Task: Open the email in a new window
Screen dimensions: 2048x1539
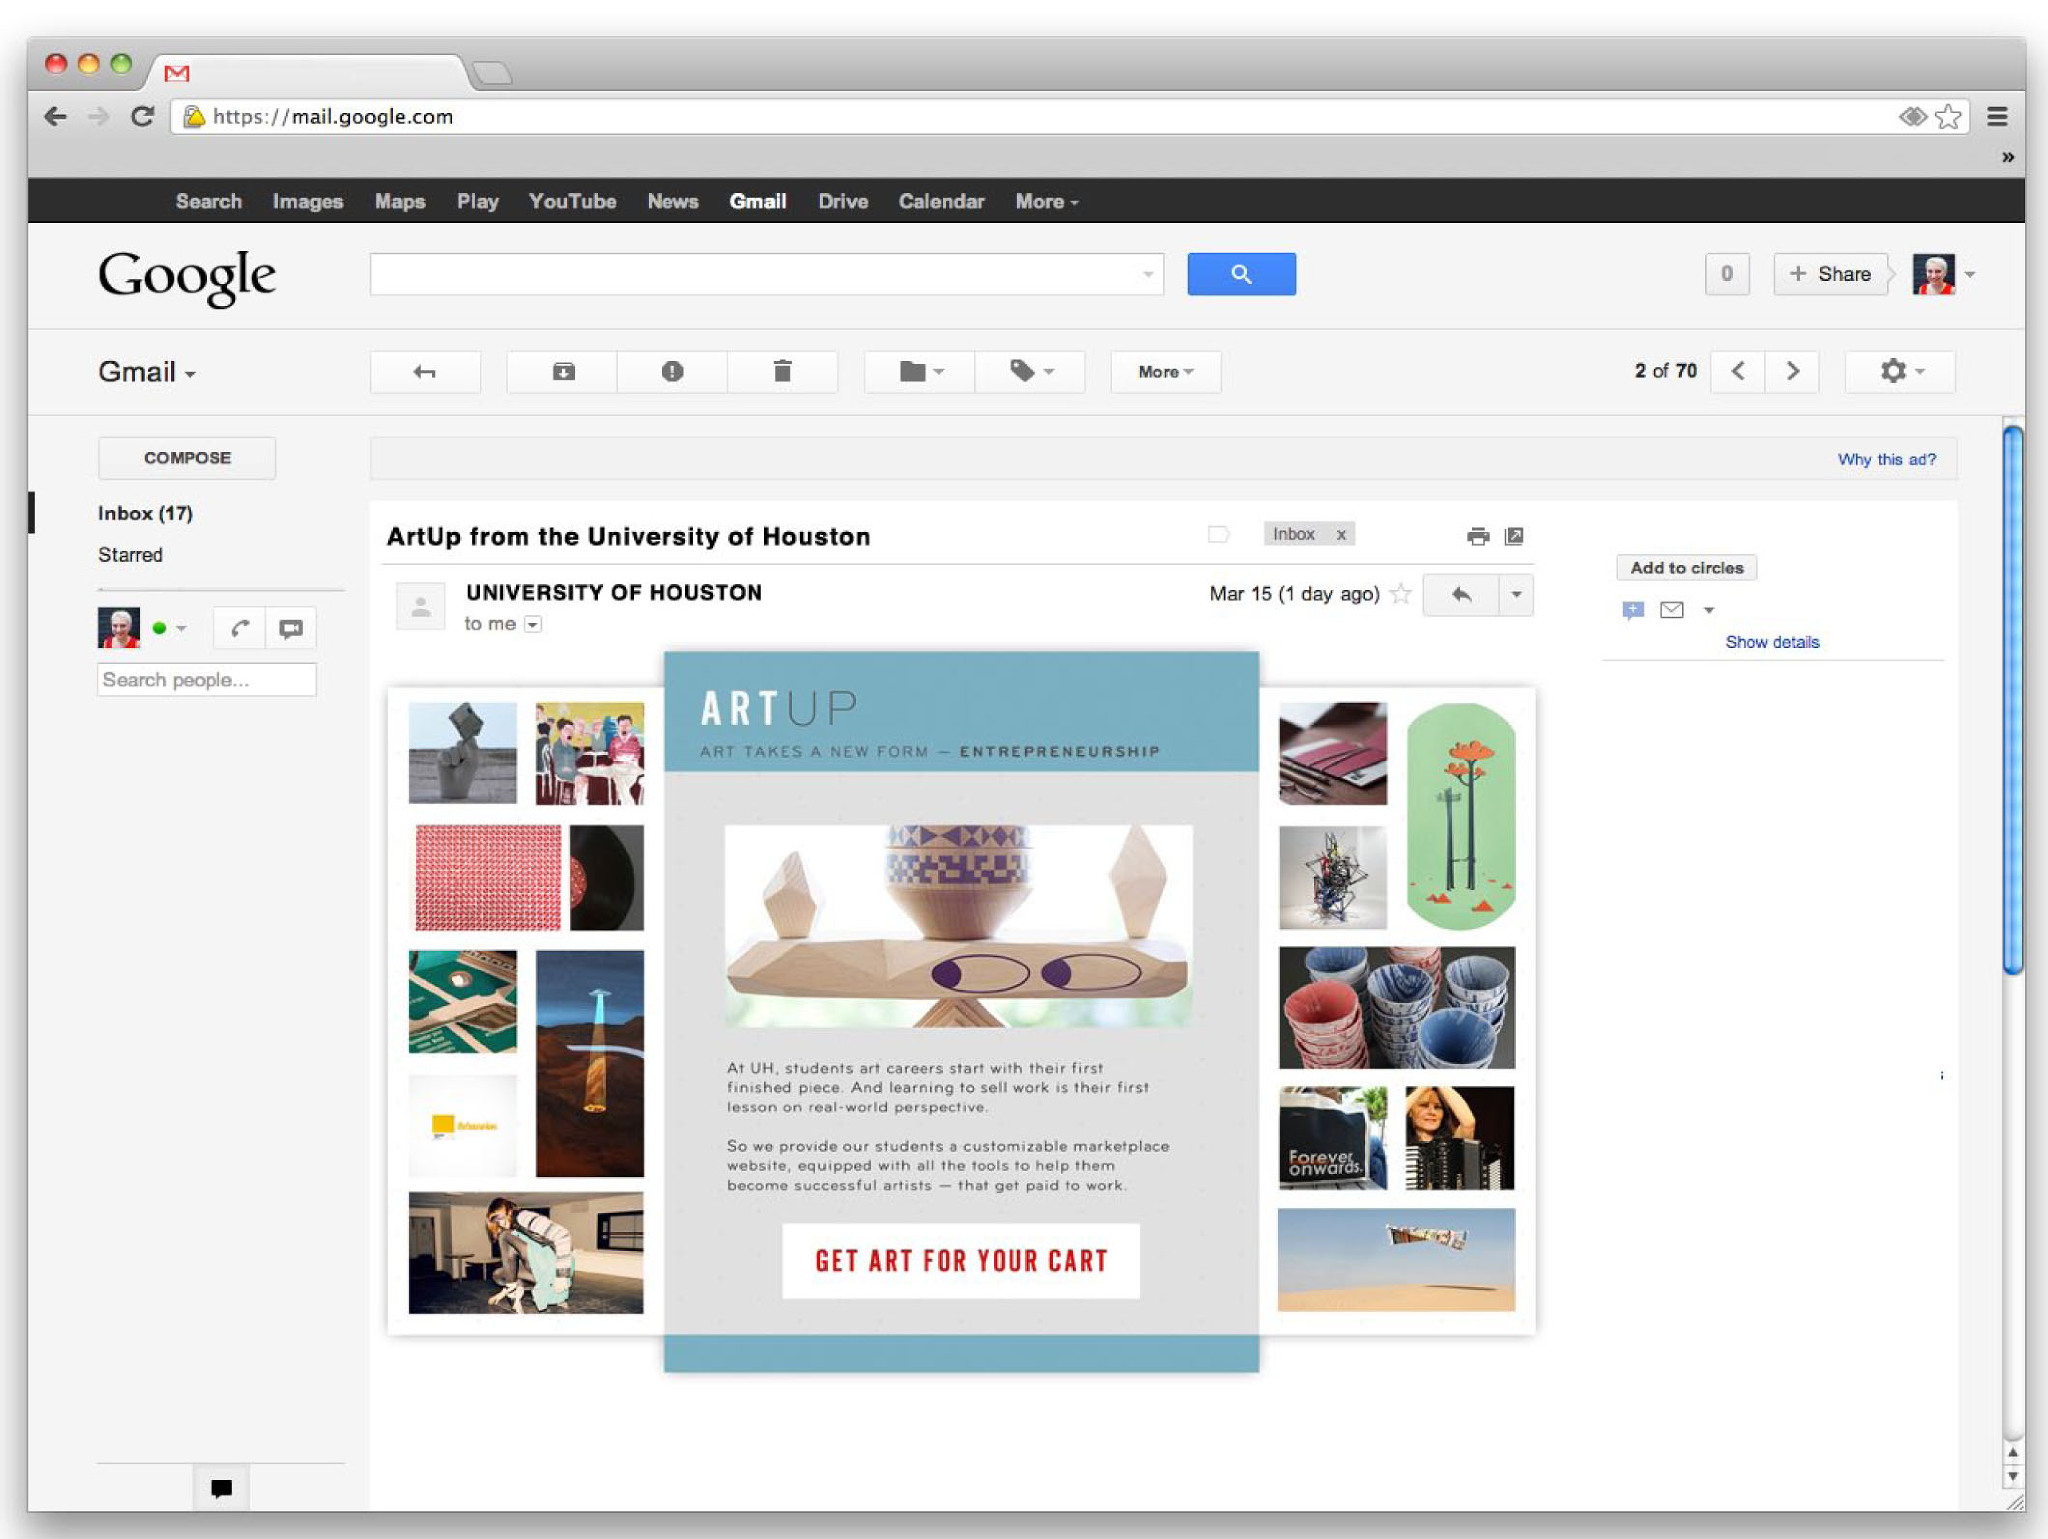Action: click(1514, 537)
